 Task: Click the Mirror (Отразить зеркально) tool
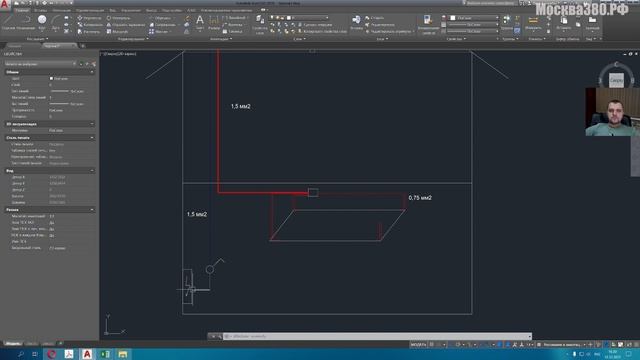pos(126,24)
